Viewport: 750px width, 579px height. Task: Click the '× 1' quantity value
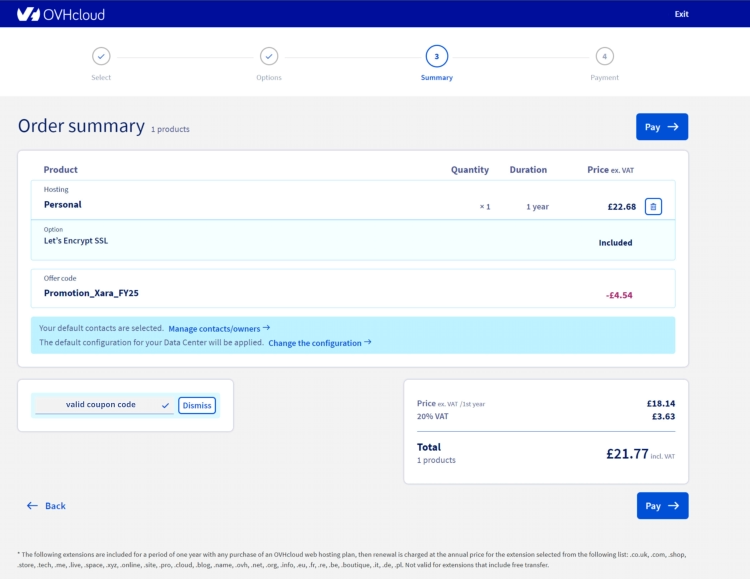coord(485,207)
